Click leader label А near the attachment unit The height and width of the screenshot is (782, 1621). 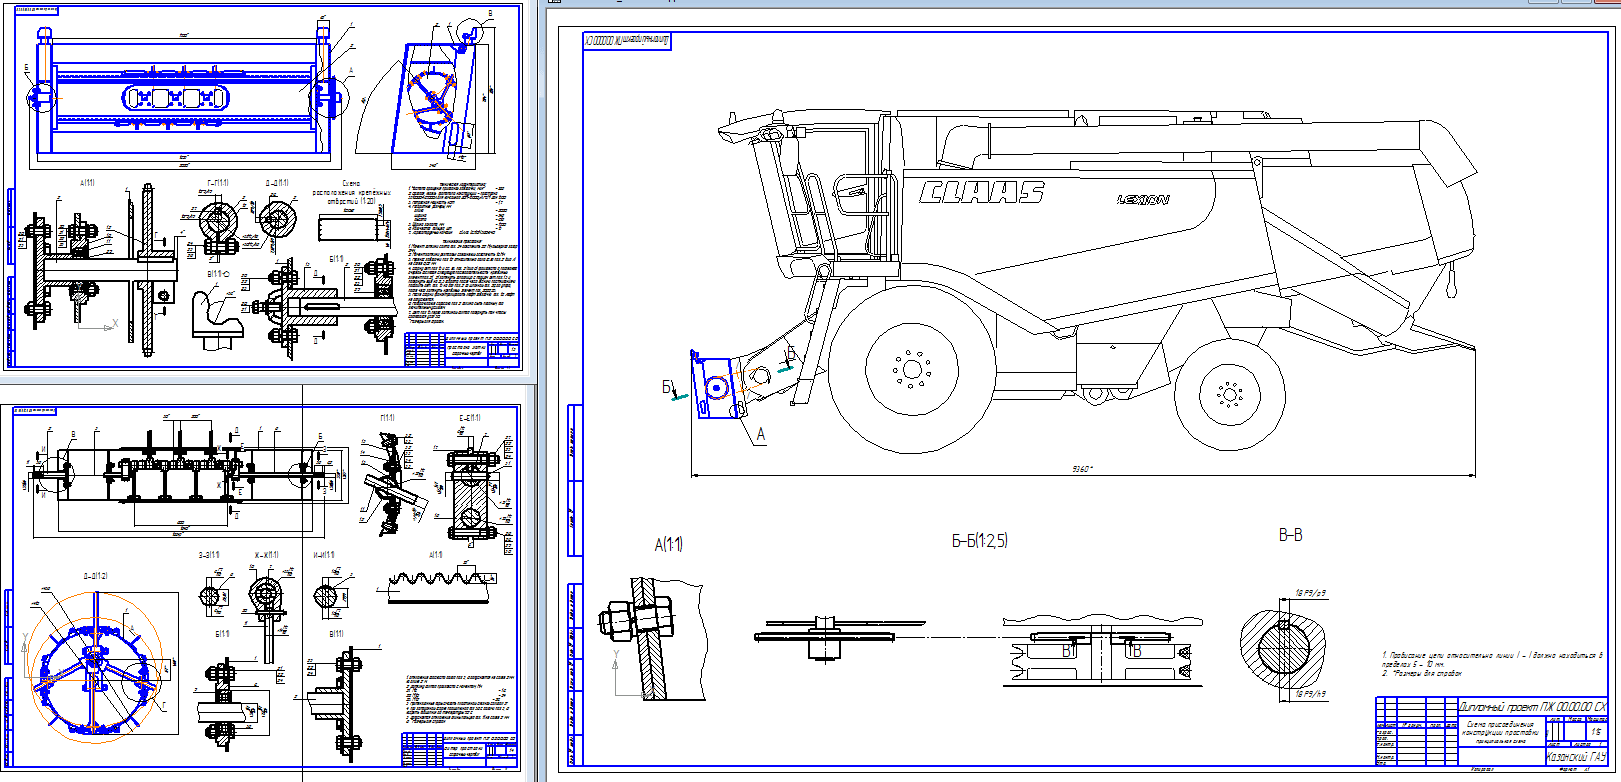761,434
